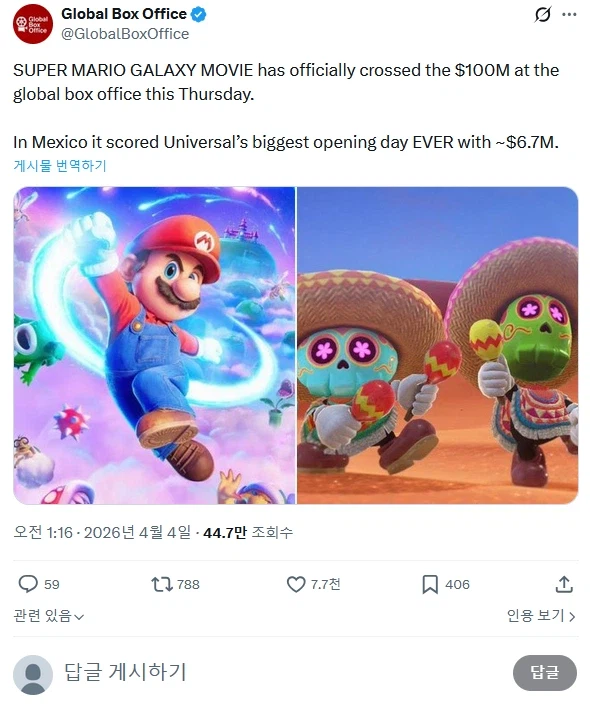Image resolution: width=590 pixels, height=719 pixels.
Task: Open the three-dot more options menu
Action: coord(569,15)
